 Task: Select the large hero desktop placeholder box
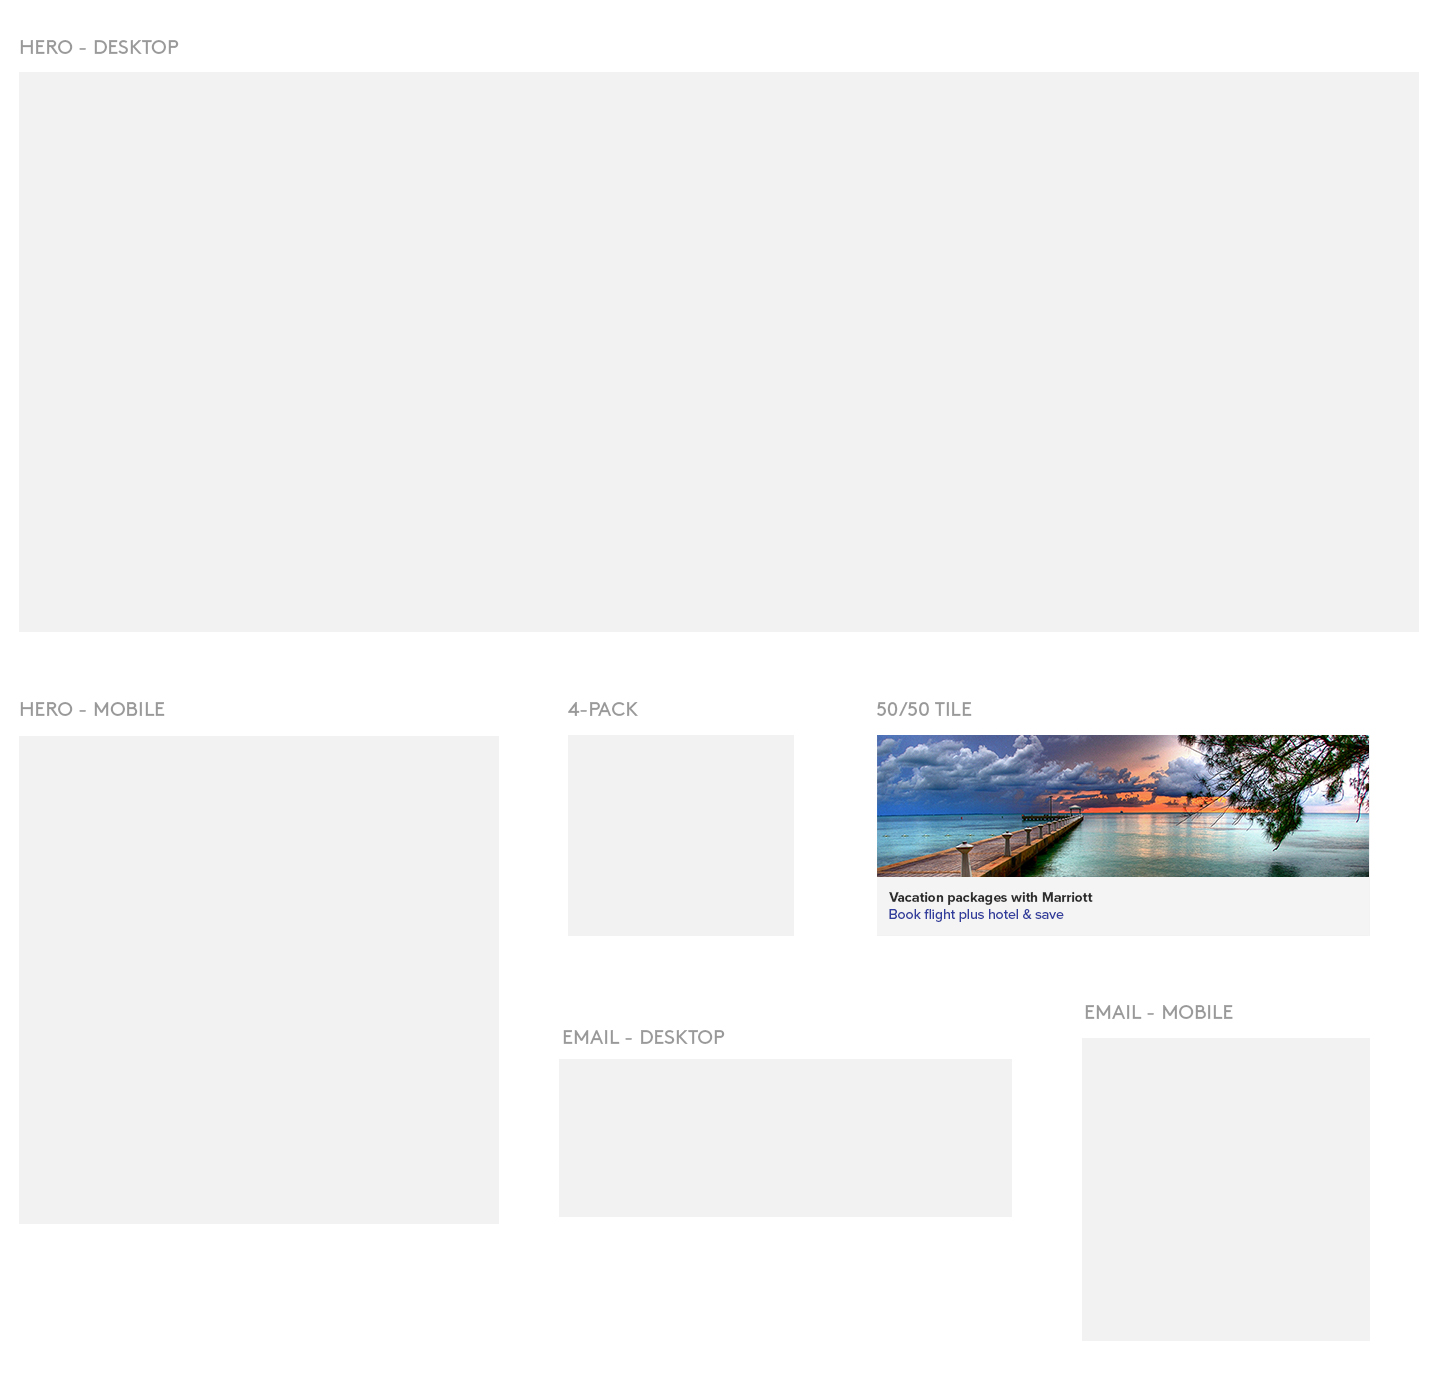coord(718,351)
